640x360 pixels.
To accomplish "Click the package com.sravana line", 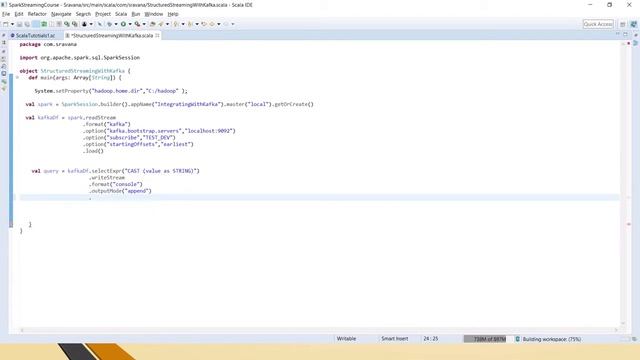I will point(48,44).
